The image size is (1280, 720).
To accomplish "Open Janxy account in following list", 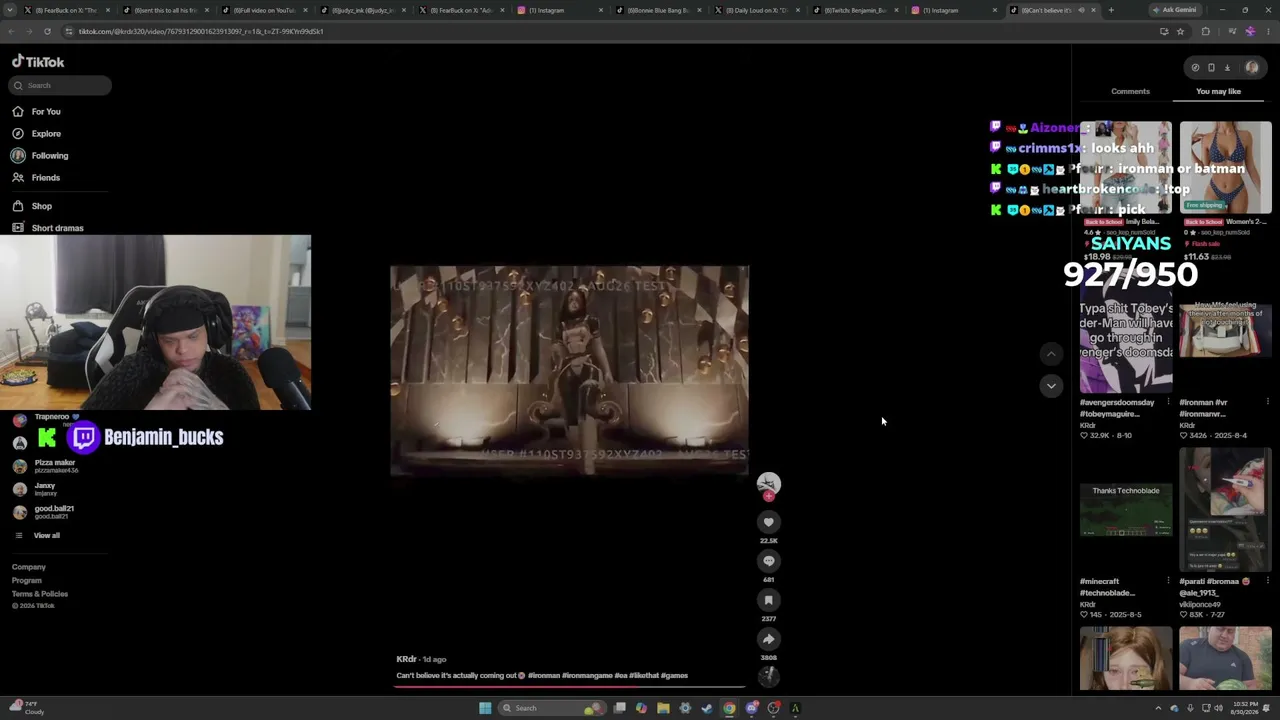I will point(35,488).
